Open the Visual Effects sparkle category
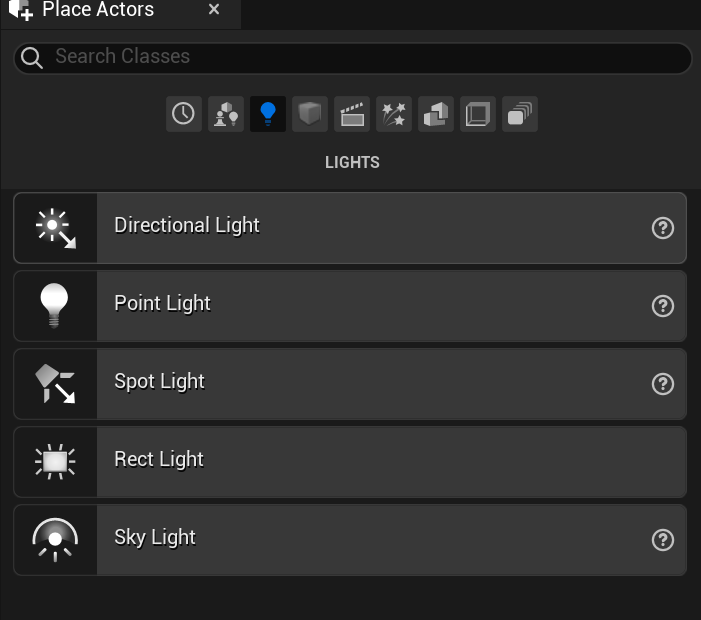Viewport: 701px width, 620px height. click(394, 114)
